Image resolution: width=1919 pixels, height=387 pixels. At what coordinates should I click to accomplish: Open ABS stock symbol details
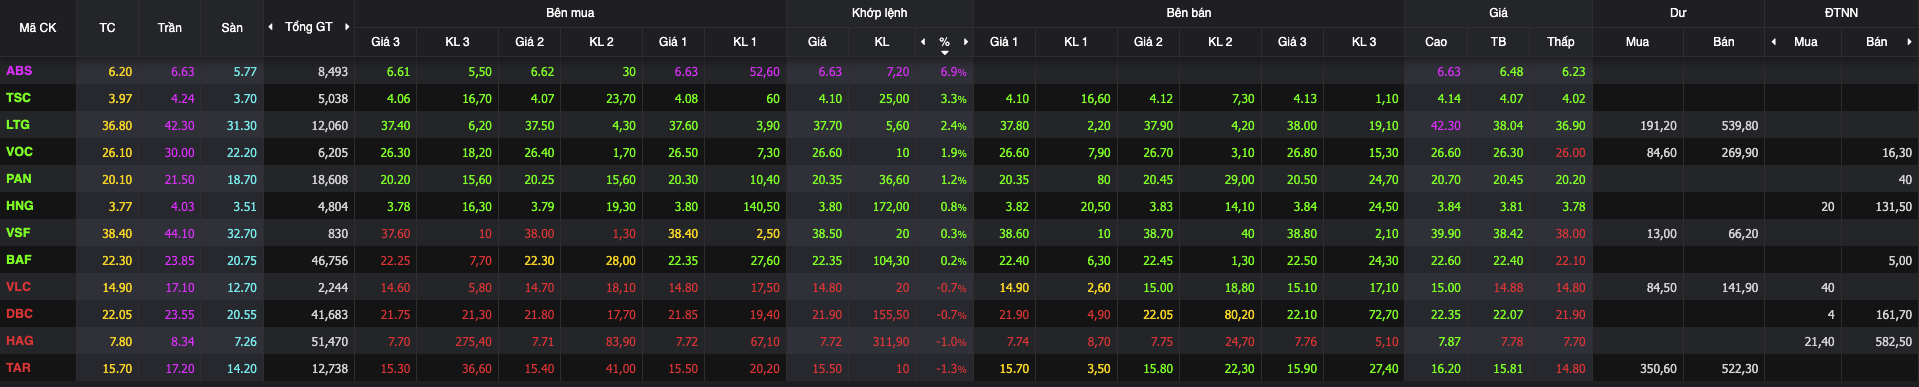[x=19, y=71]
